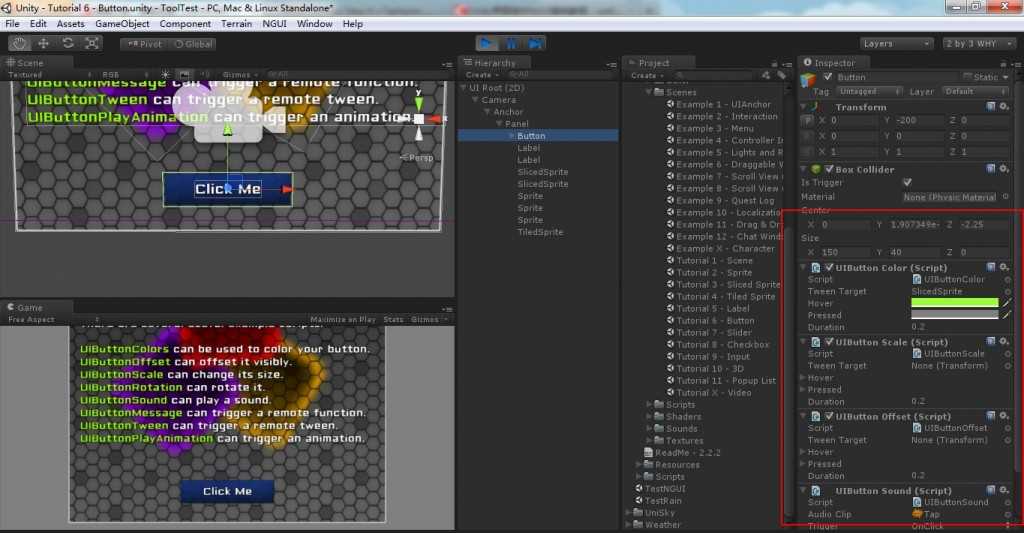Click the Button name field in Inspector
1024x533 pixels.
pos(898,77)
